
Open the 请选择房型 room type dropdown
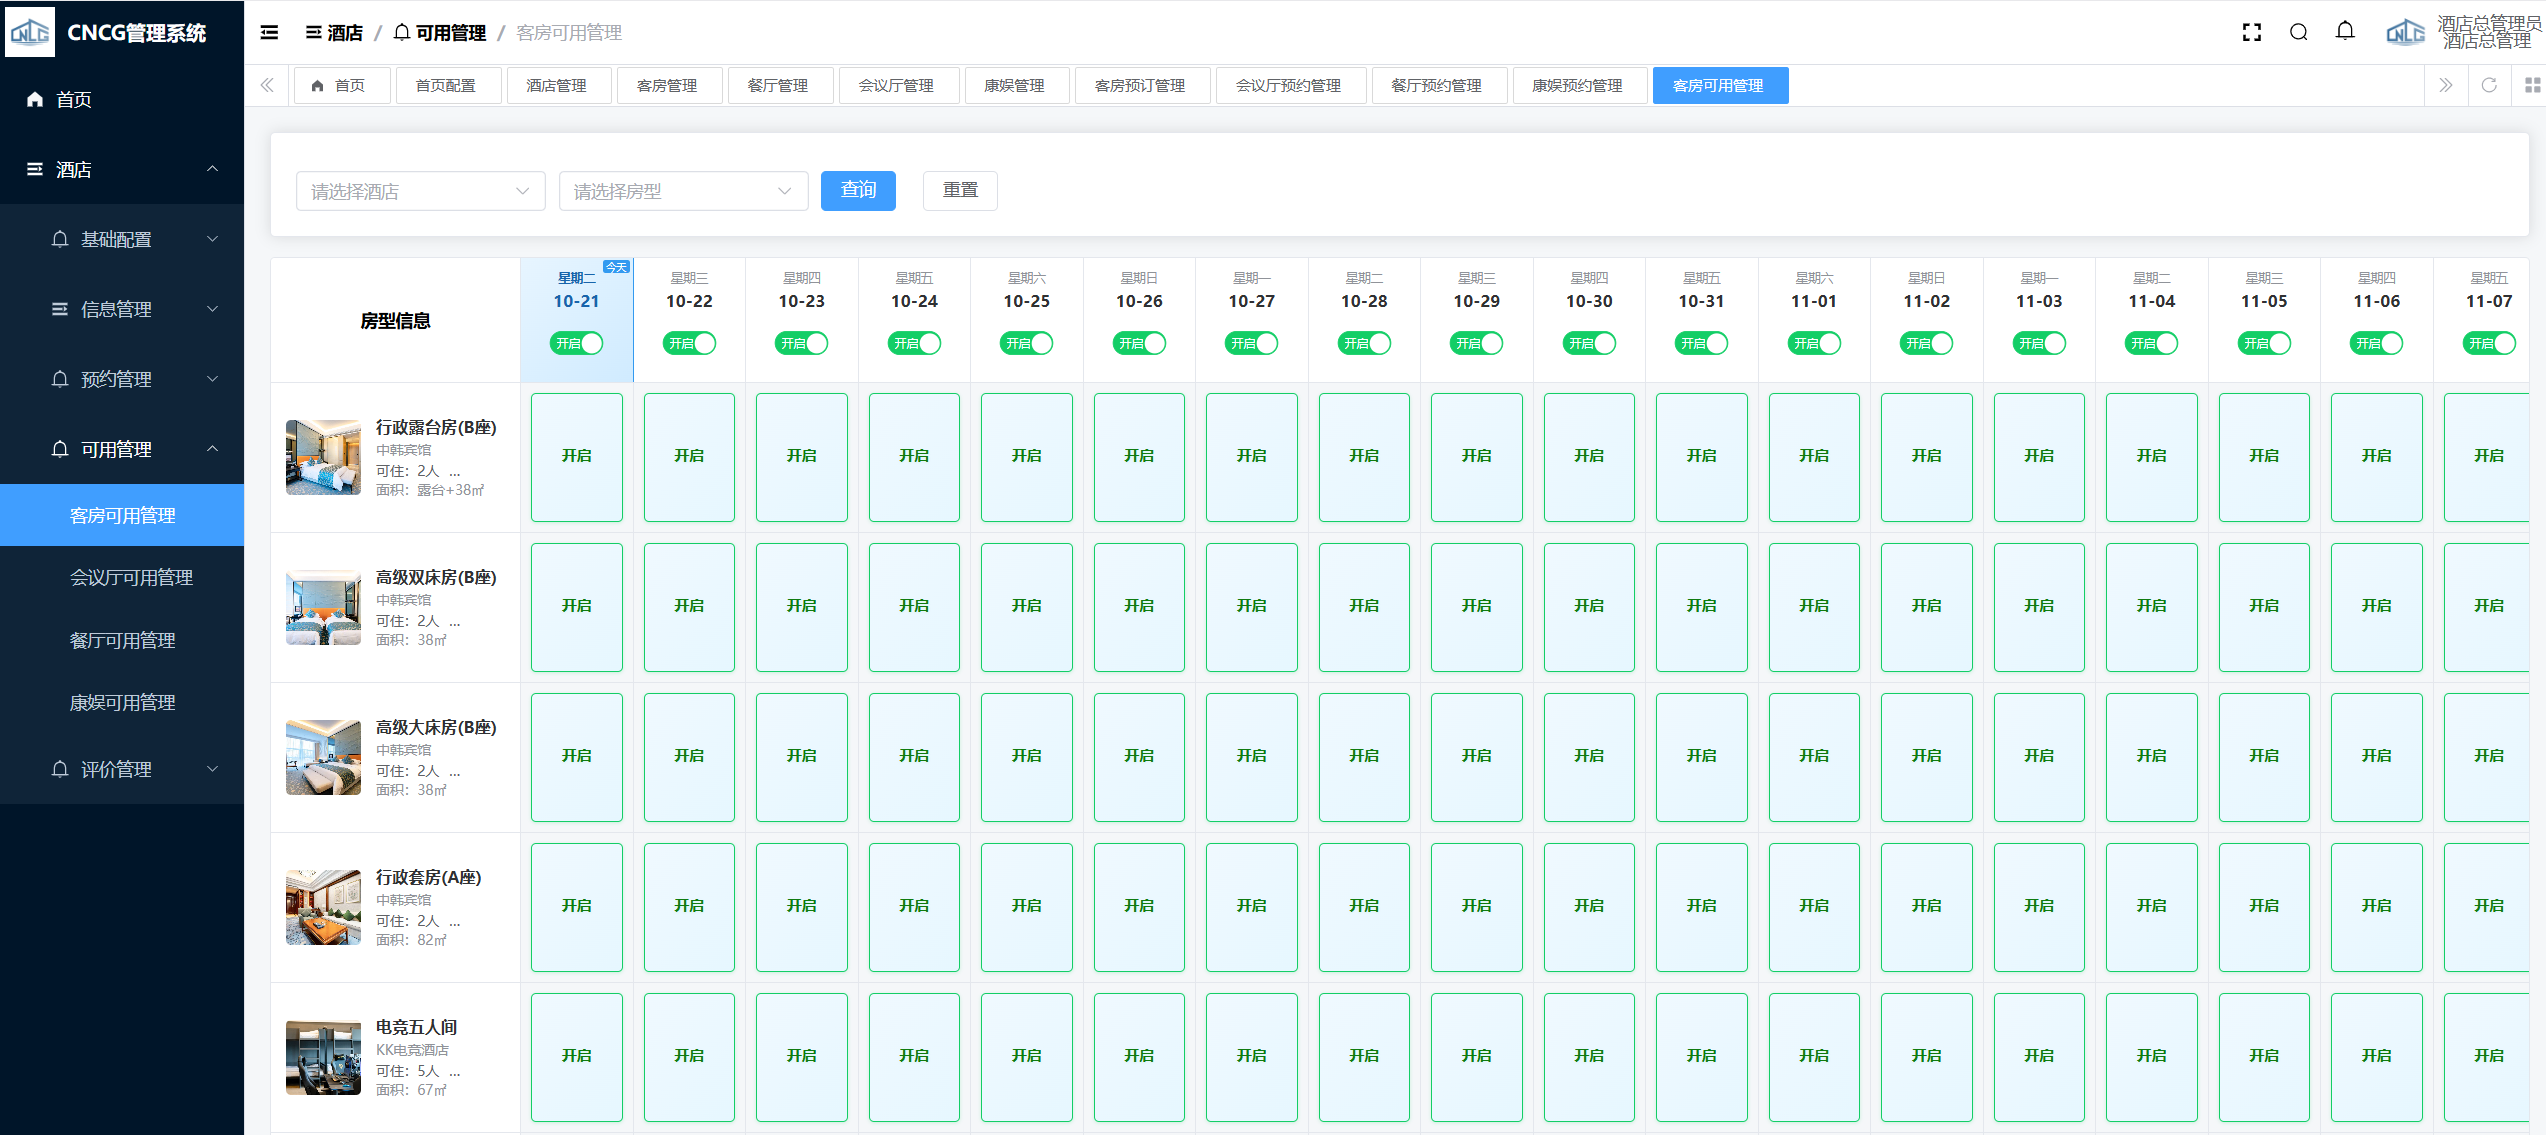[x=683, y=191]
